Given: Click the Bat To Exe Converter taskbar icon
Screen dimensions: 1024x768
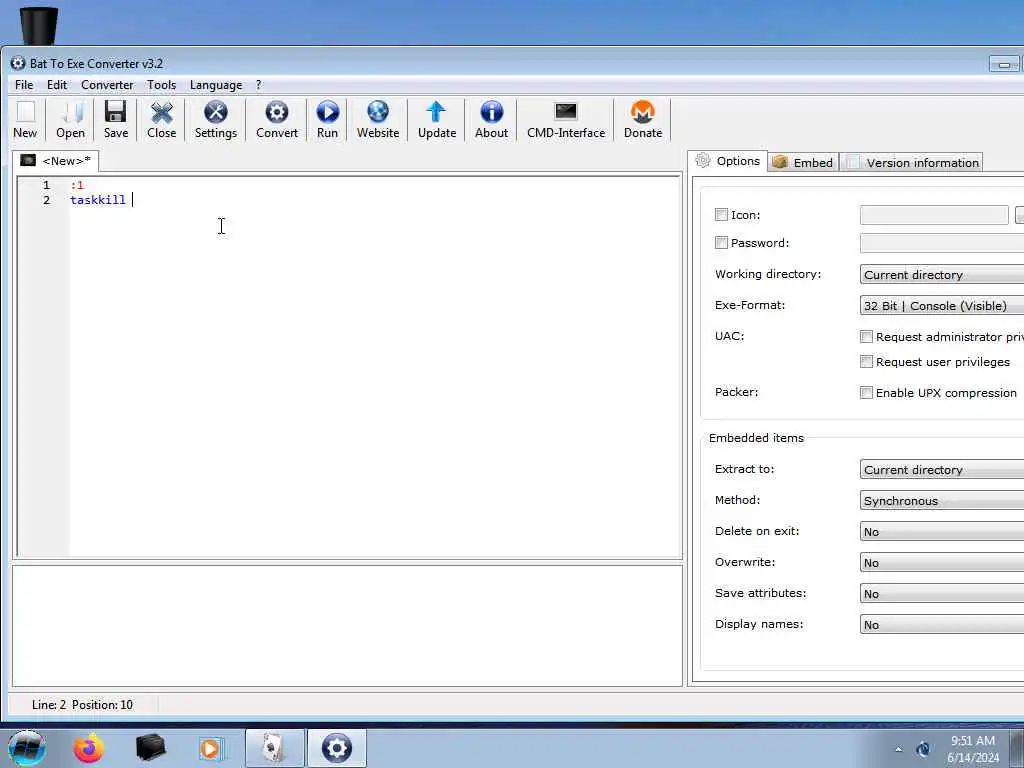Looking at the screenshot, I should click(x=337, y=748).
